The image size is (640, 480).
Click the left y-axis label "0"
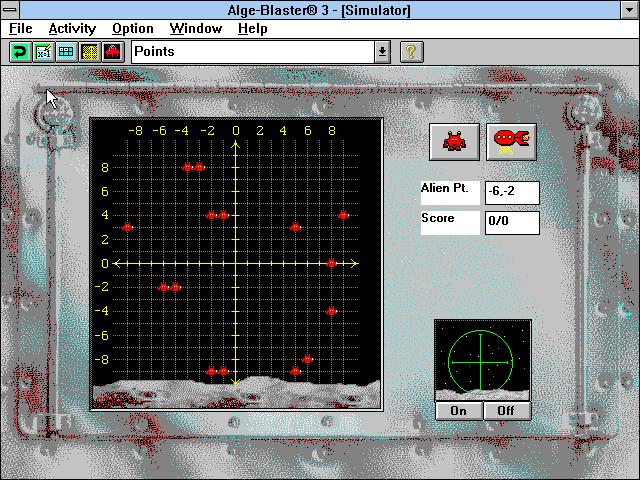pos(105,264)
